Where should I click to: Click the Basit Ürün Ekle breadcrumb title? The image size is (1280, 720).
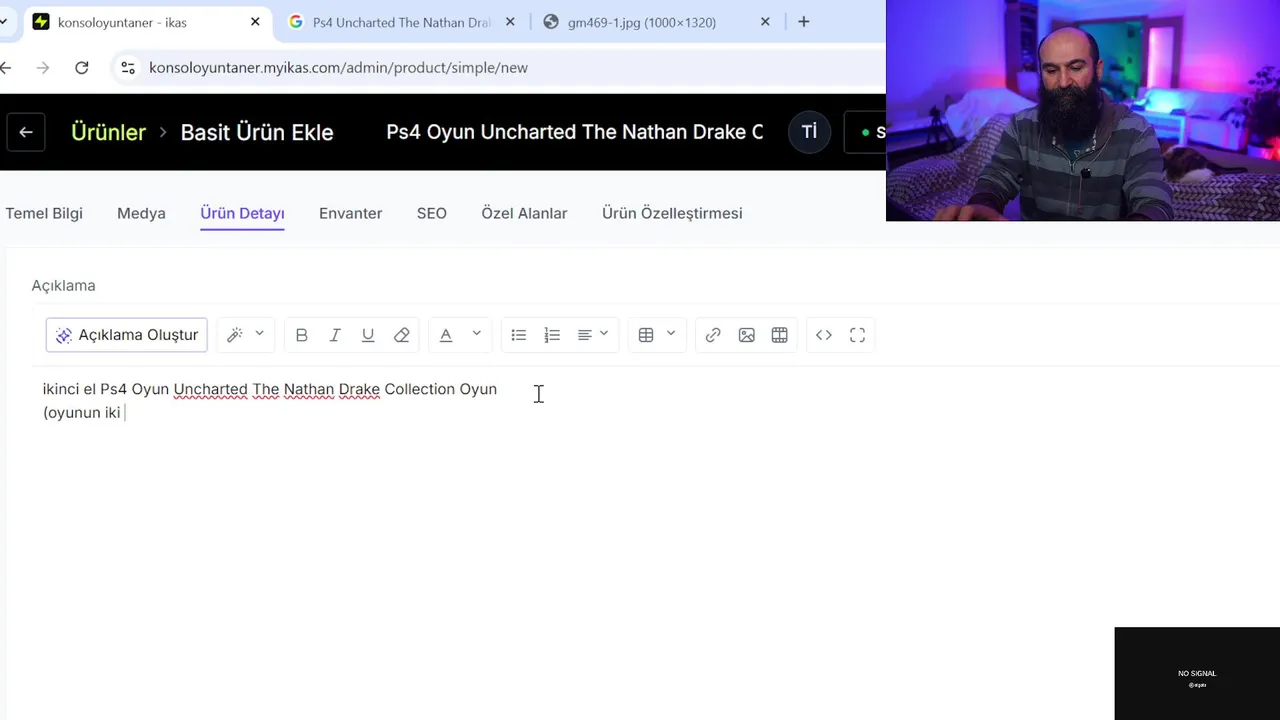257,132
